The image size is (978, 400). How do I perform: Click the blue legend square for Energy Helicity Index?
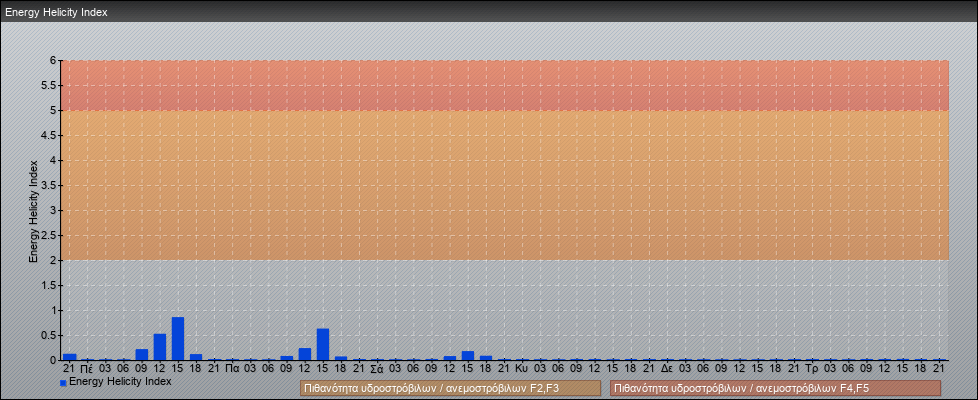coord(63,383)
